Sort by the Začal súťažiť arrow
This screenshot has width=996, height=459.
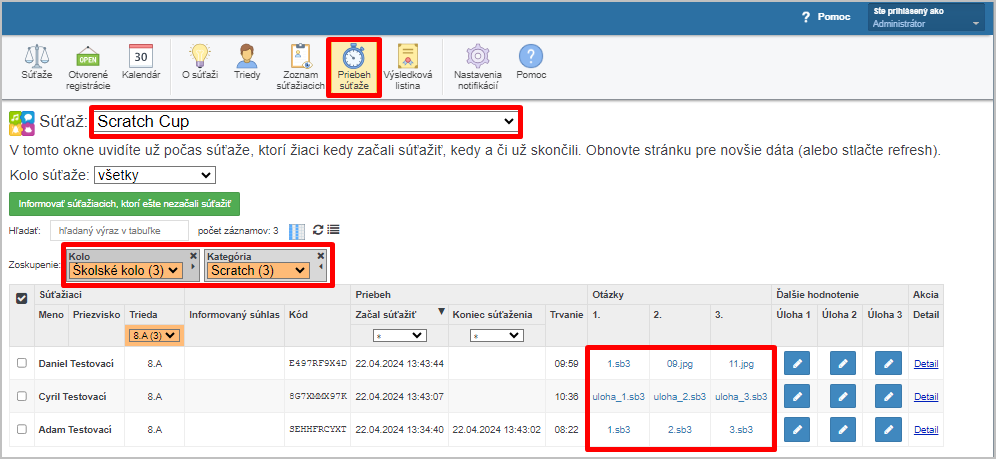tap(441, 311)
